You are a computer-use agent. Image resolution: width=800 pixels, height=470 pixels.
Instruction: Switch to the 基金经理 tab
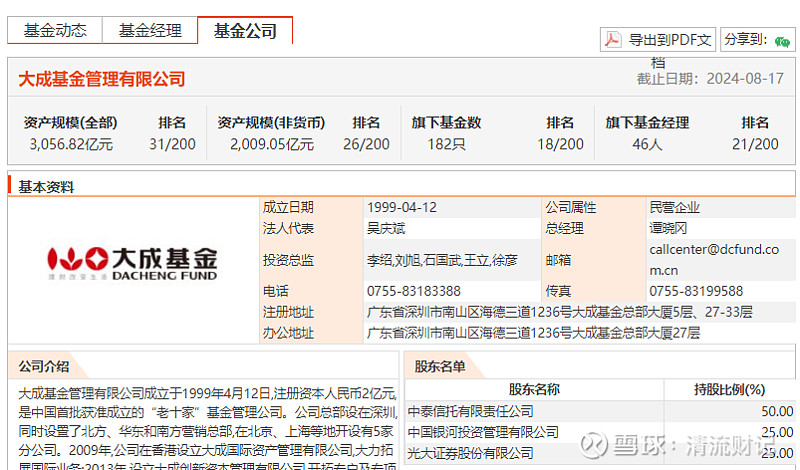tap(150, 31)
